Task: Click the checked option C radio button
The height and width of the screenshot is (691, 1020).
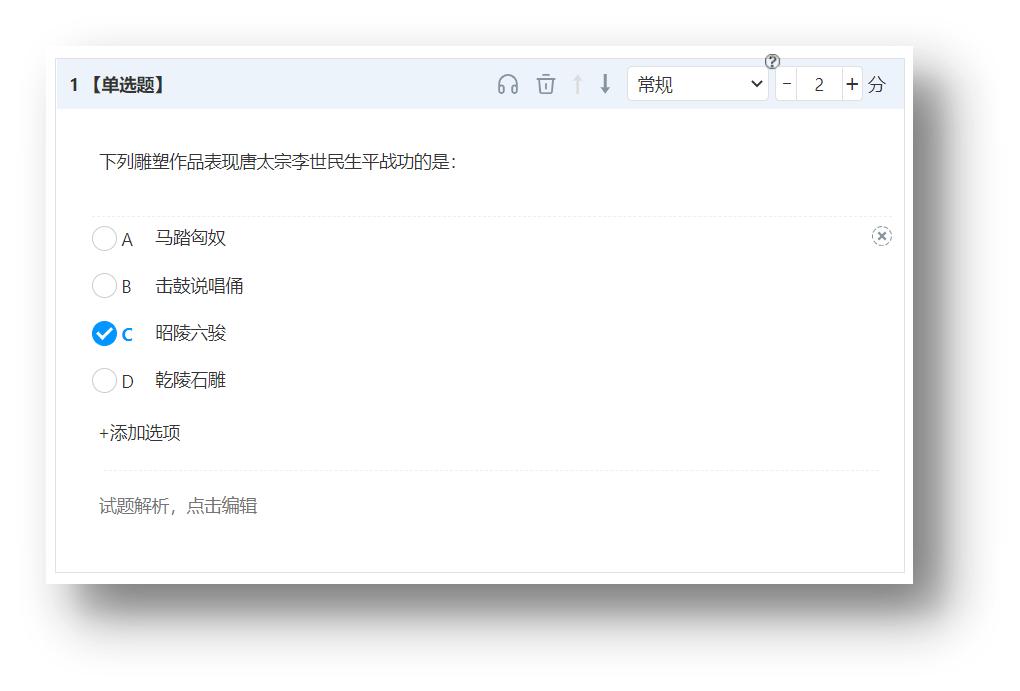Action: coord(104,333)
